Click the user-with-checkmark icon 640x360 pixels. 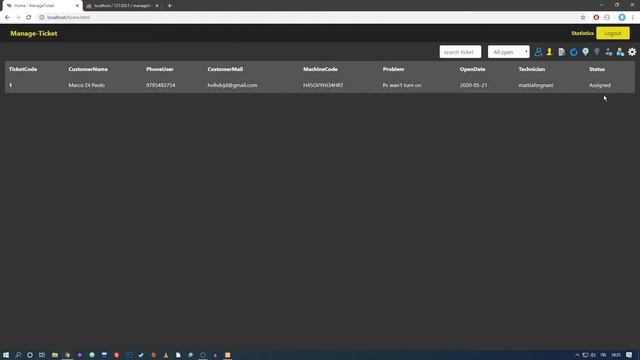pos(620,52)
